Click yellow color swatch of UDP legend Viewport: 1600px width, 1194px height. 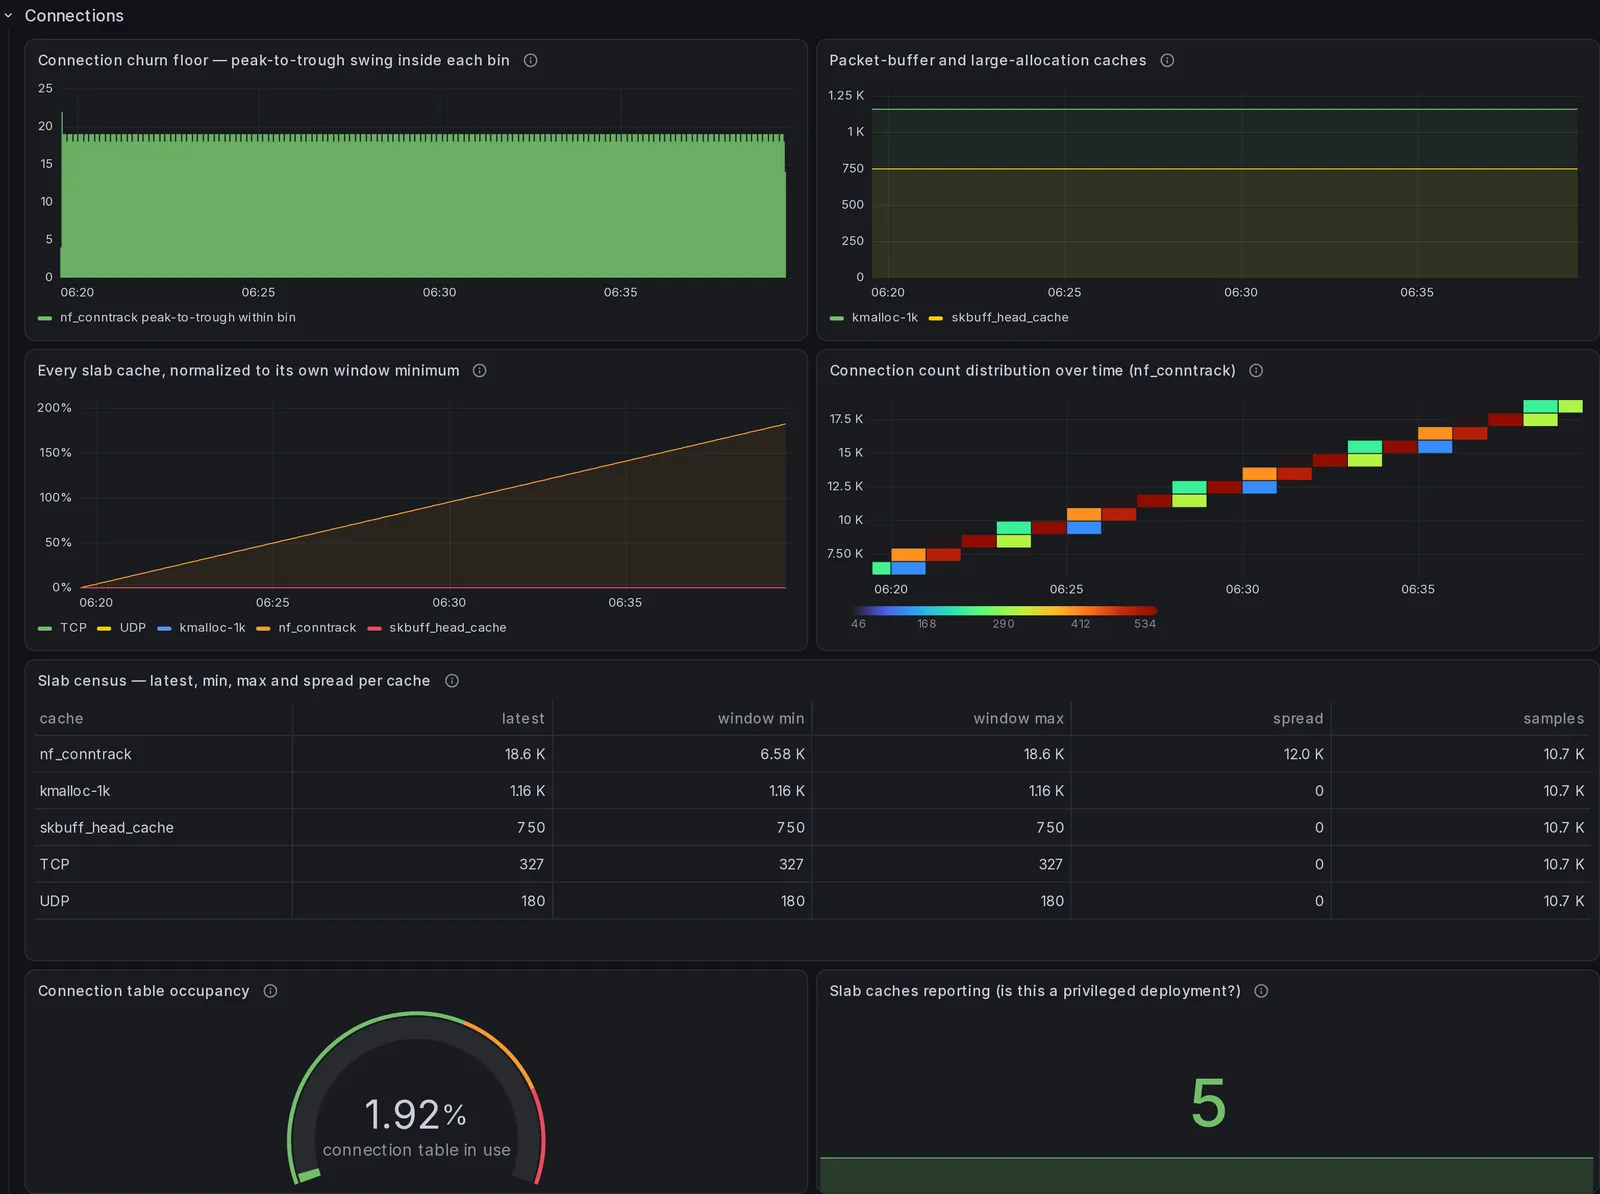click(x=104, y=628)
